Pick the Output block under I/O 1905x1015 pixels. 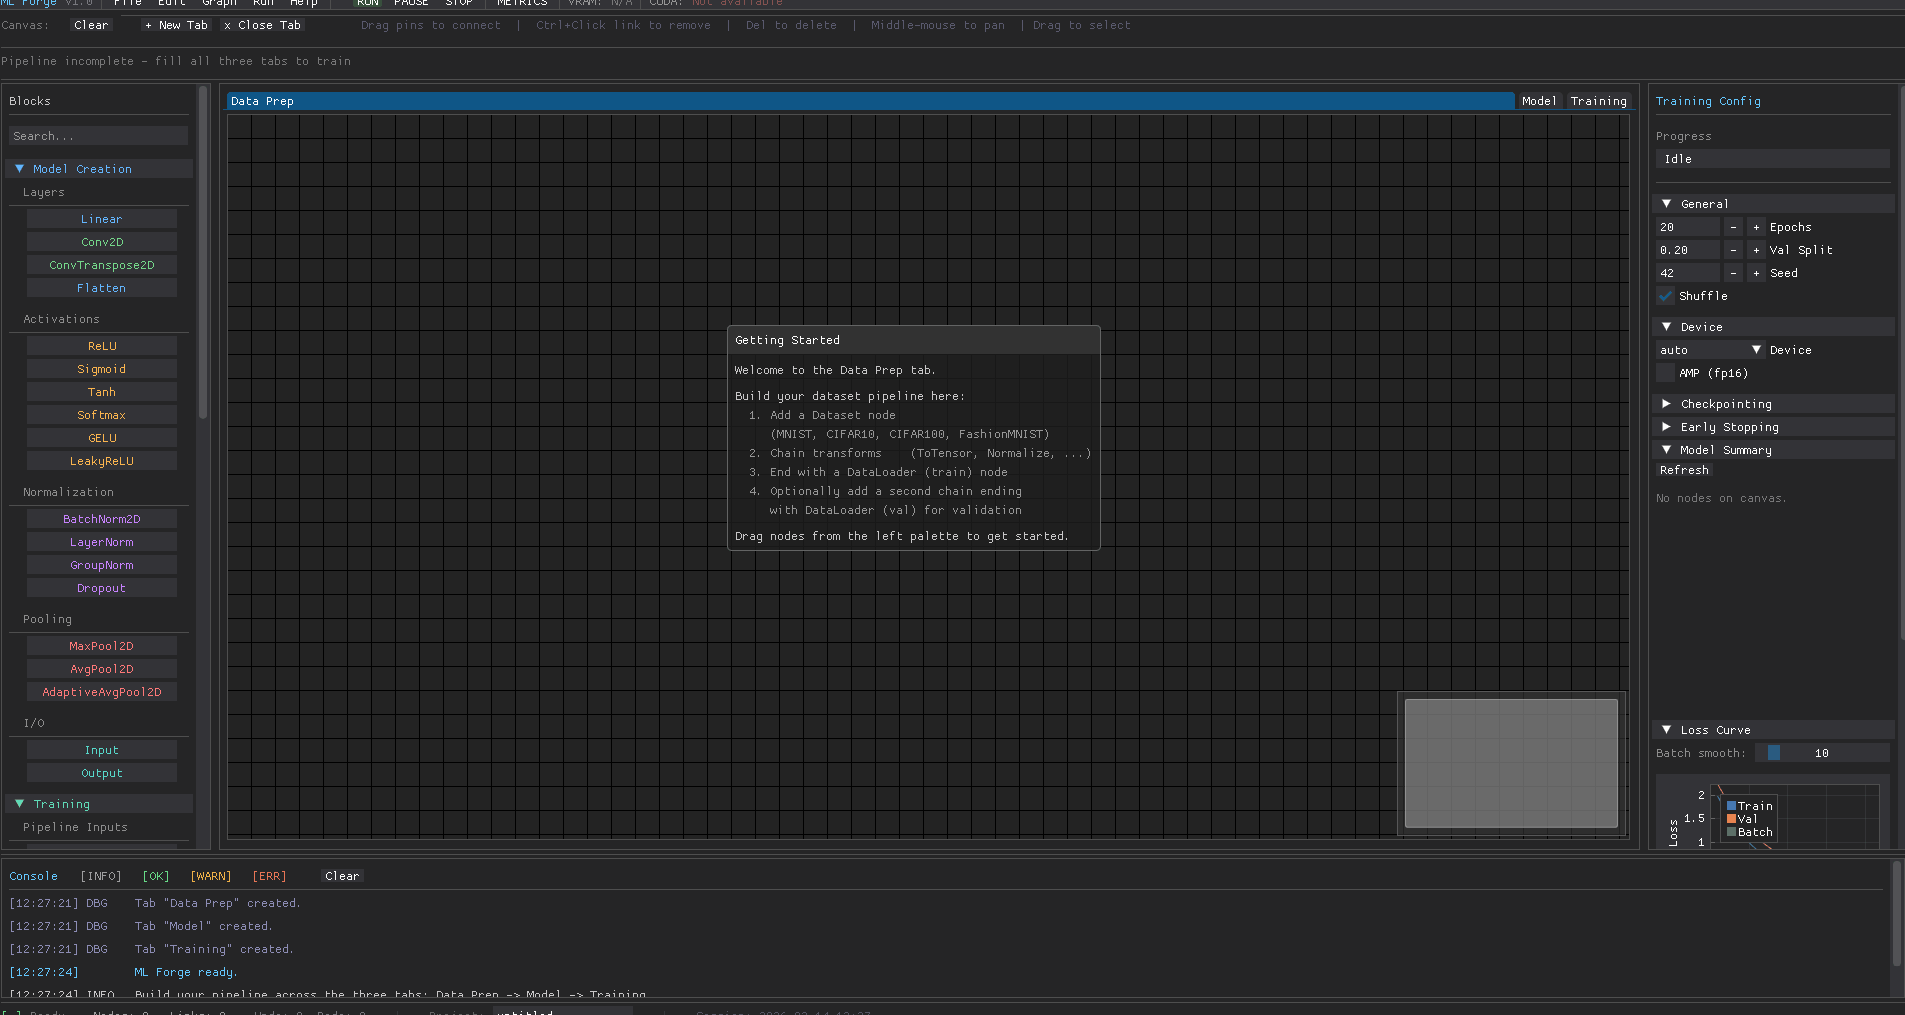(101, 772)
